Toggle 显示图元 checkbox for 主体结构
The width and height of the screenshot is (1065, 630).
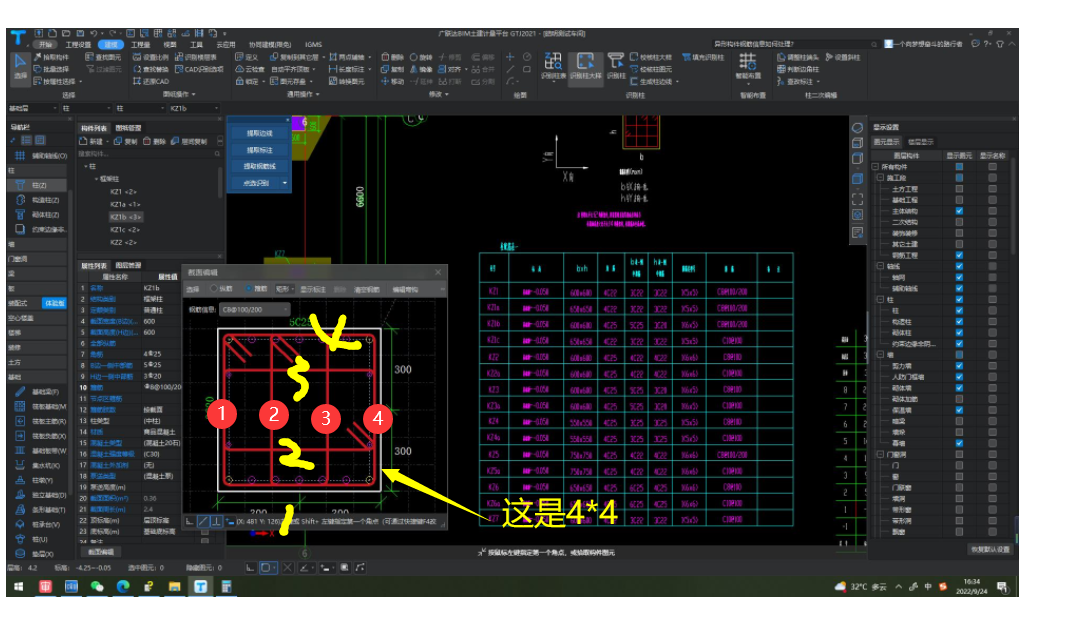pyautogui.click(x=959, y=211)
